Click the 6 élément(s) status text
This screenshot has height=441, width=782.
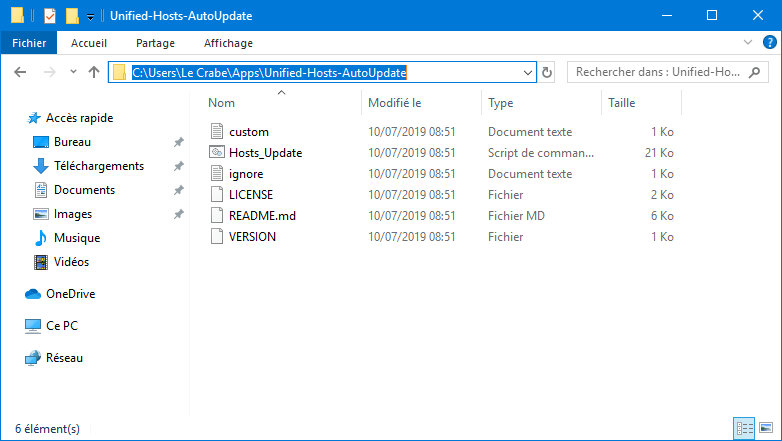[47, 429]
